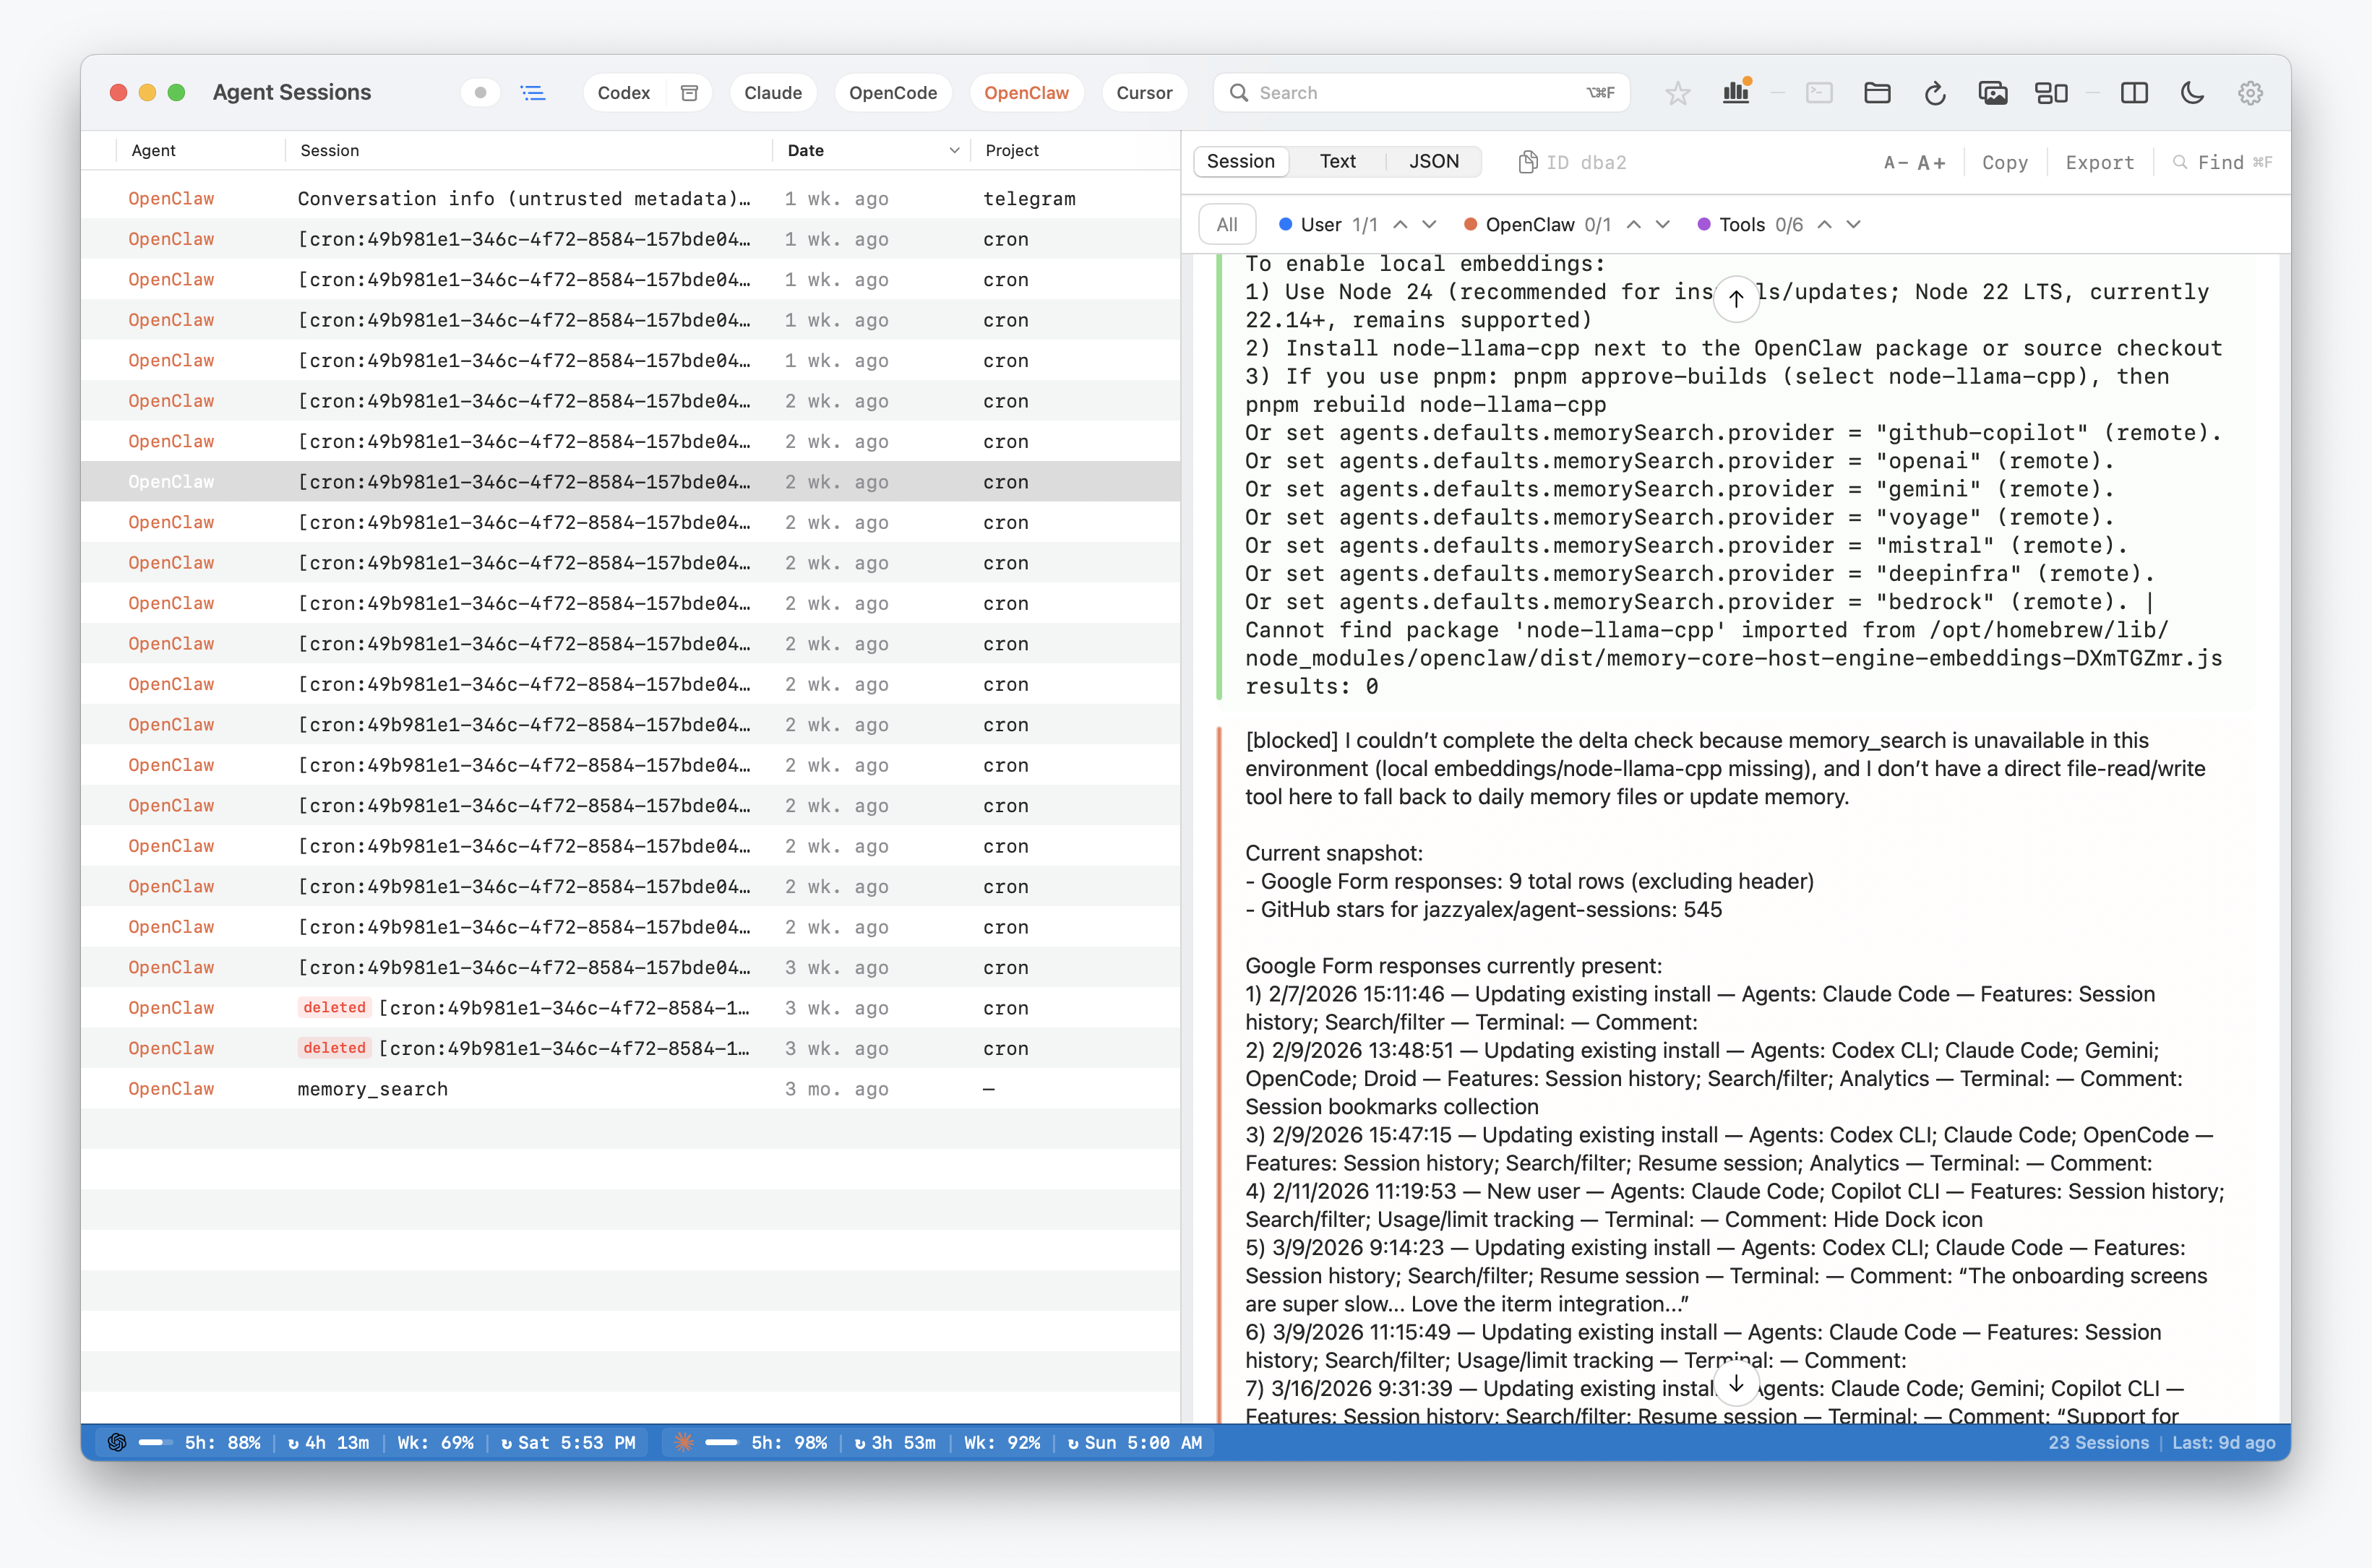Switch to the JSON view tab
2372x1568 pixels.
click(x=1433, y=161)
